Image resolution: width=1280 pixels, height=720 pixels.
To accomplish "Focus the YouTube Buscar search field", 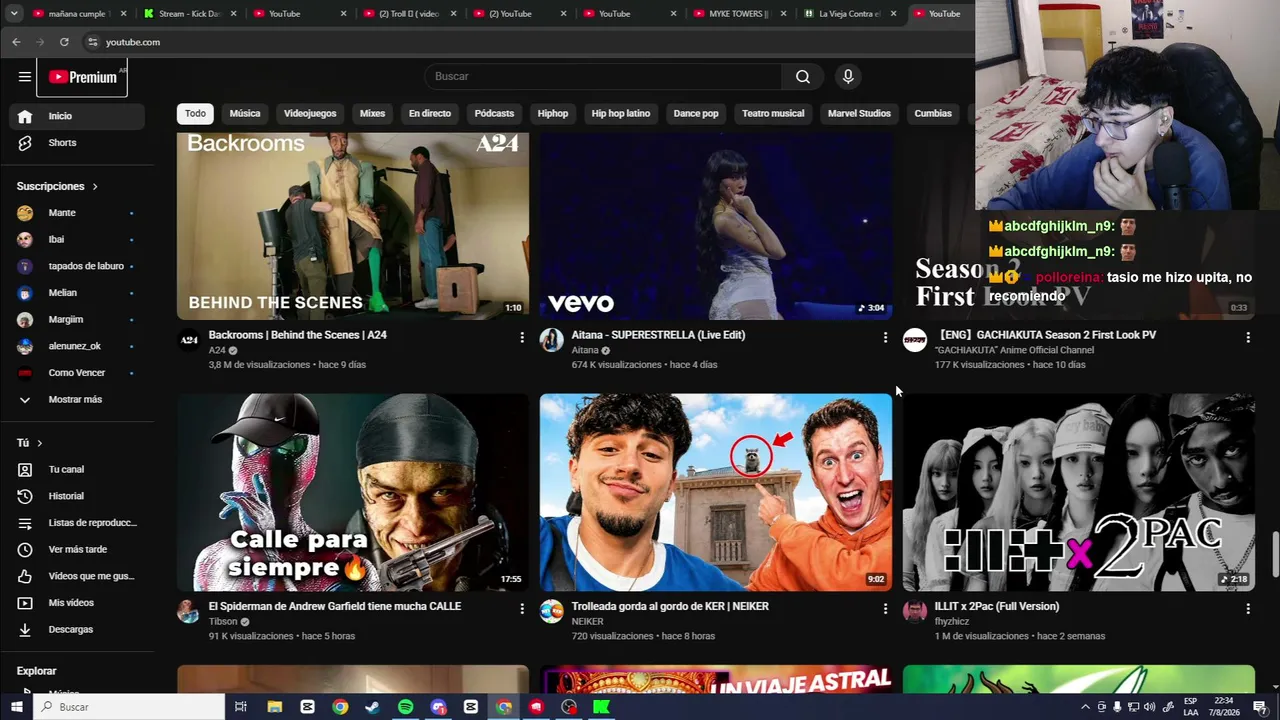I will tap(604, 76).
